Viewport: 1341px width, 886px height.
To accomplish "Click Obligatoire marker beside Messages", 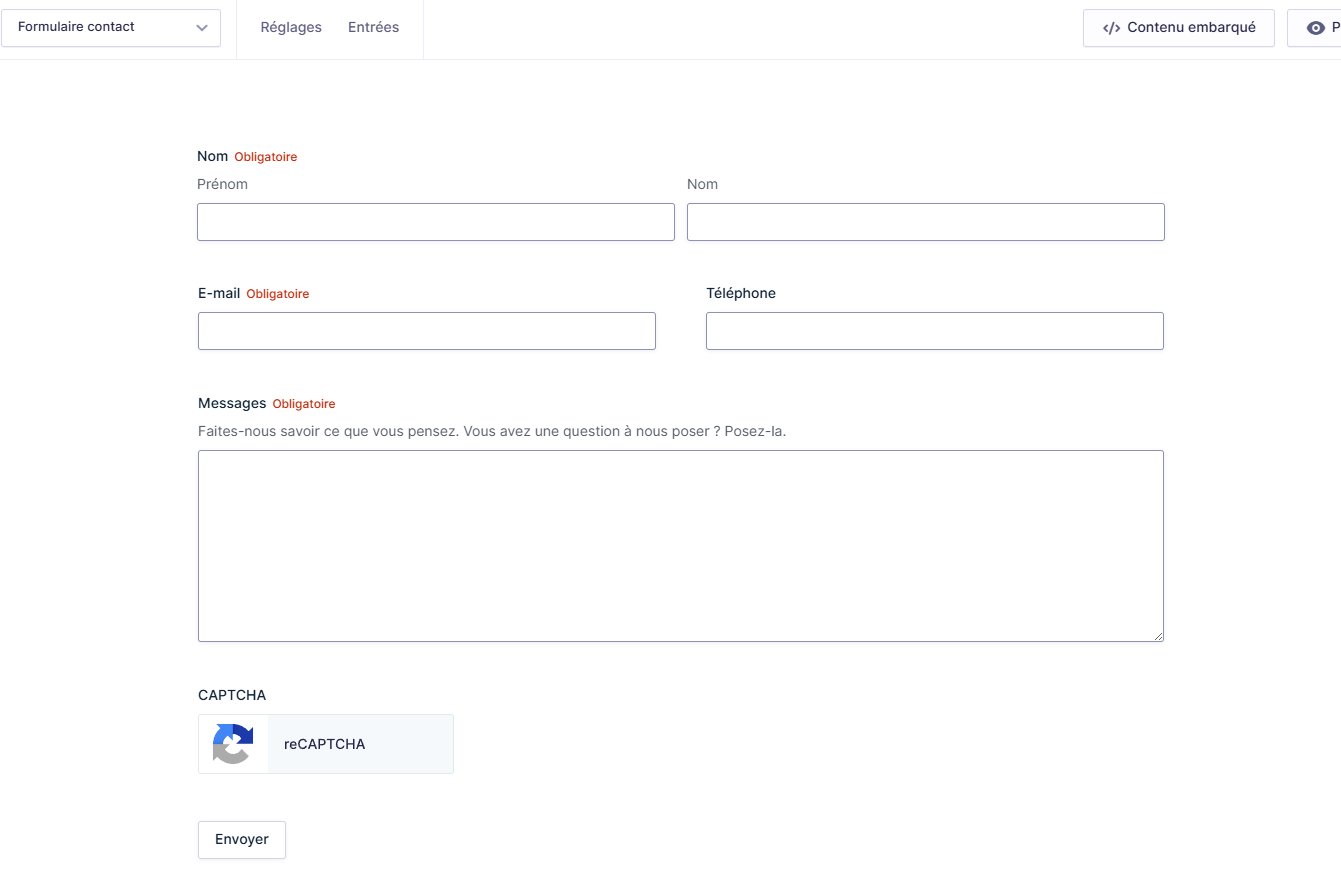I will pyautogui.click(x=304, y=404).
